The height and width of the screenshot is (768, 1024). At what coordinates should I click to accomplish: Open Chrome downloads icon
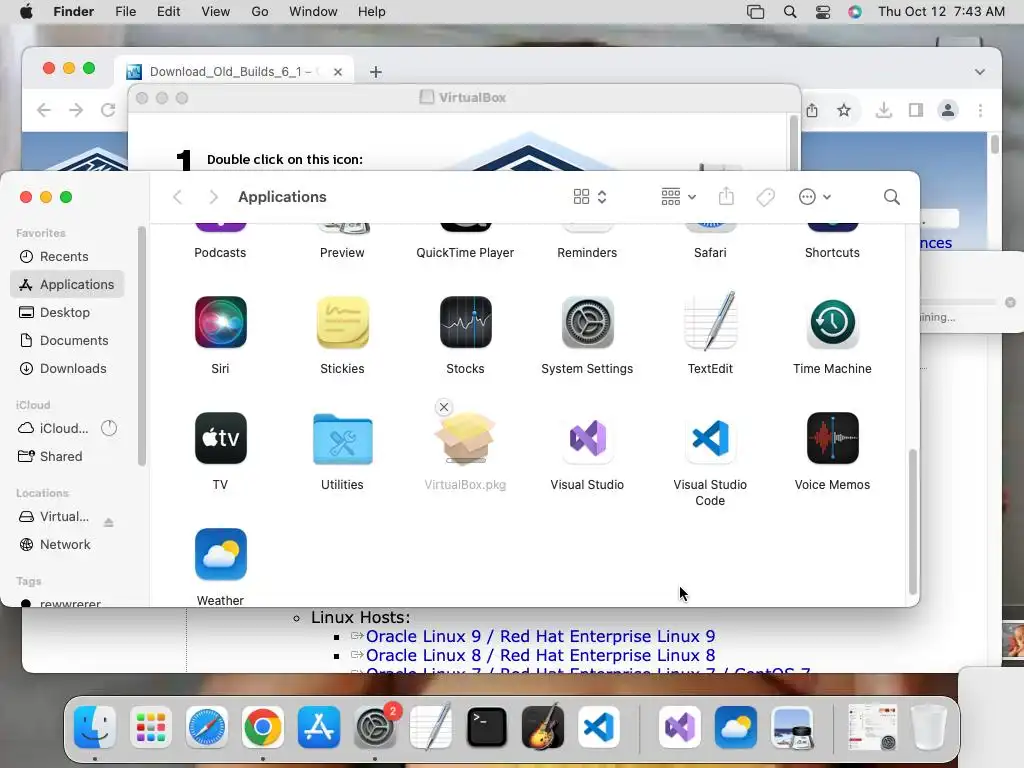tap(884, 110)
